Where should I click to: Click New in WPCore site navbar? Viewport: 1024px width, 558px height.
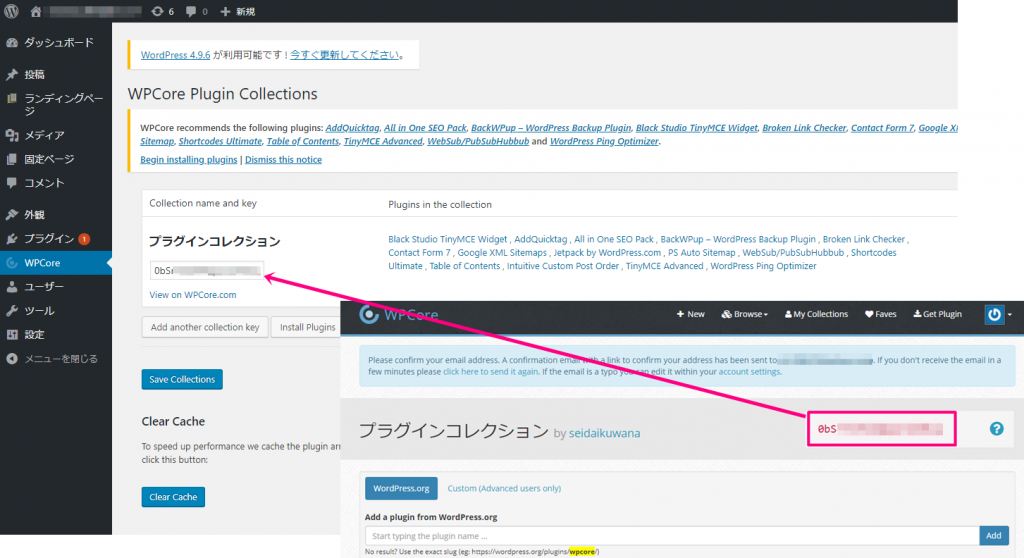tap(690, 314)
